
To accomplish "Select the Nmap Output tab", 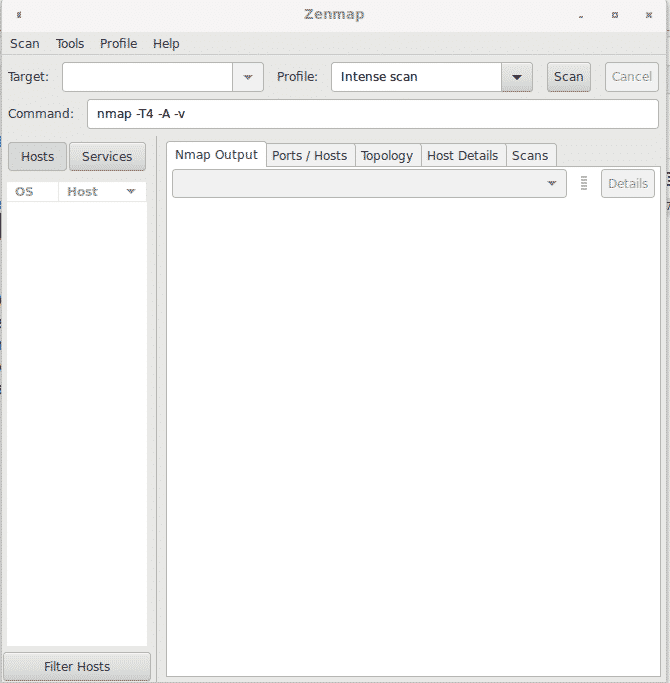I will pos(216,155).
